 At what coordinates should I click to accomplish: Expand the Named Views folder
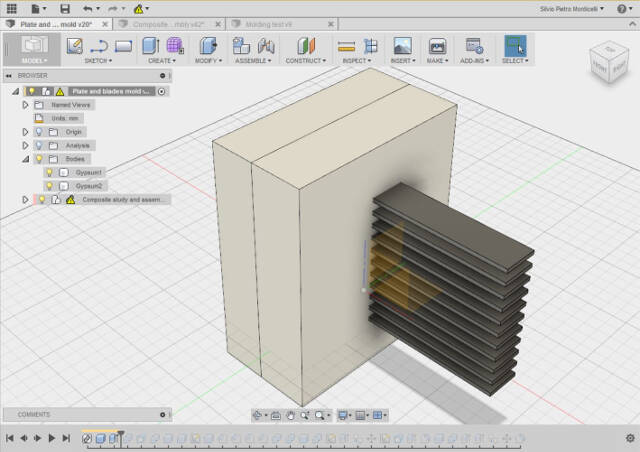(x=25, y=105)
